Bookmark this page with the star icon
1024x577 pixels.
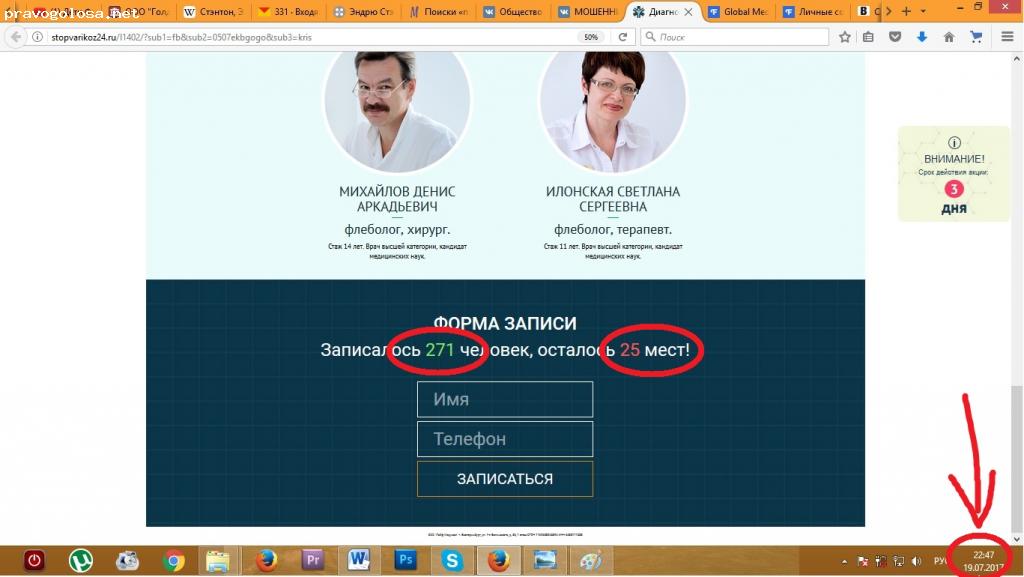pos(845,37)
